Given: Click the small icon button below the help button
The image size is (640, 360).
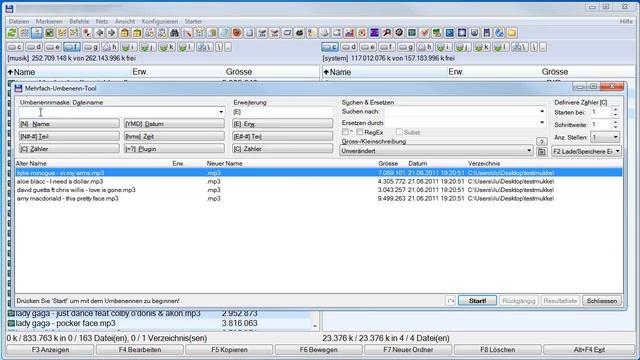Looking at the screenshot, I should coord(542,151).
